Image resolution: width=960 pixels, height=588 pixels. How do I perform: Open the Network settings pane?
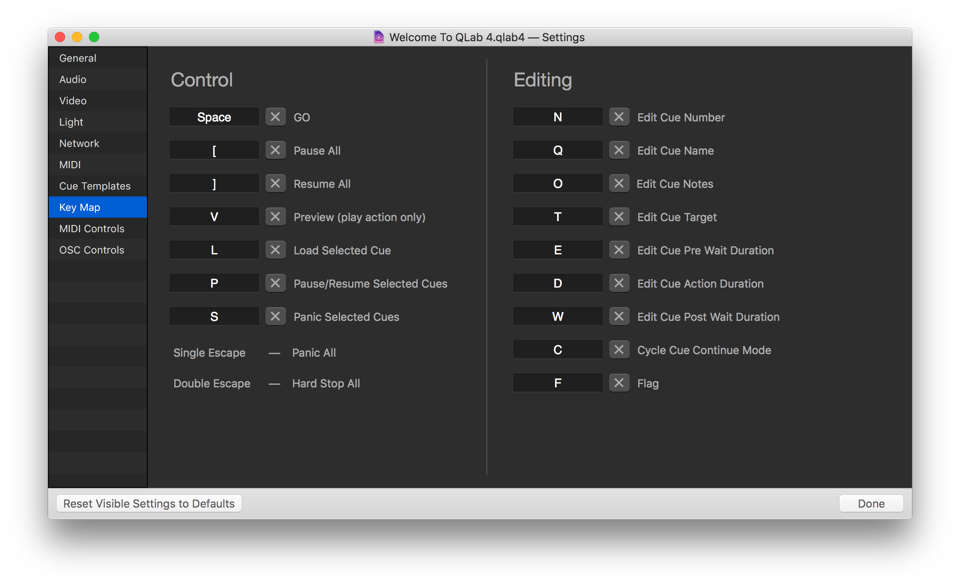tap(79, 144)
